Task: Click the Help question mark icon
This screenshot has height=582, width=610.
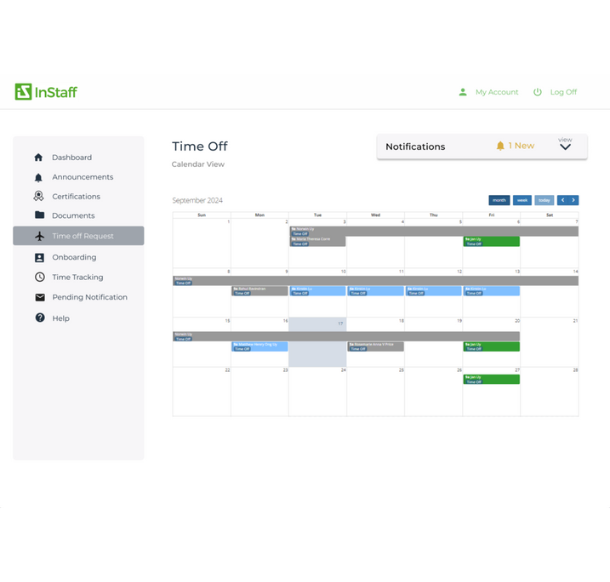Action: point(39,318)
